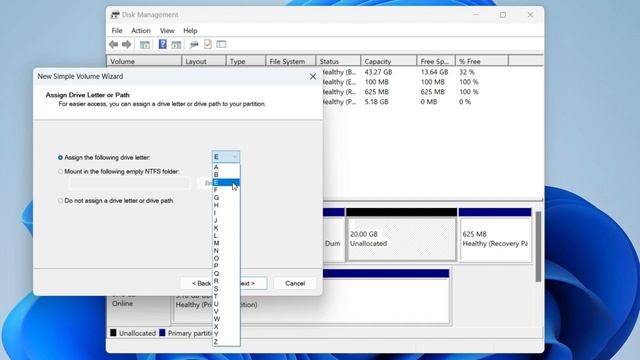The image size is (640, 360).
Task: Collapse the drive letter combo box showing E
Action: point(226,157)
